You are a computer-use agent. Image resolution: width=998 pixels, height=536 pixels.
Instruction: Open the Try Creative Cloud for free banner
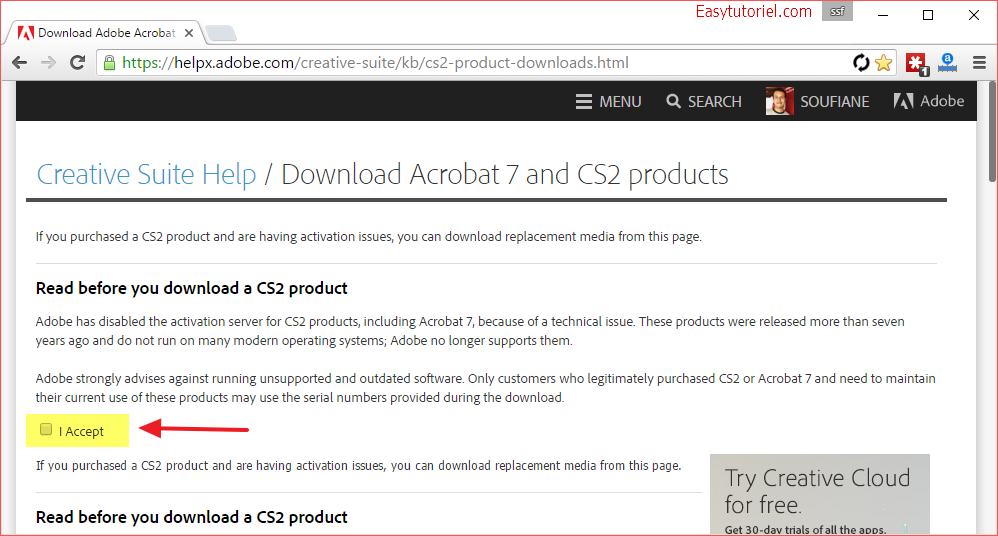click(x=820, y=495)
